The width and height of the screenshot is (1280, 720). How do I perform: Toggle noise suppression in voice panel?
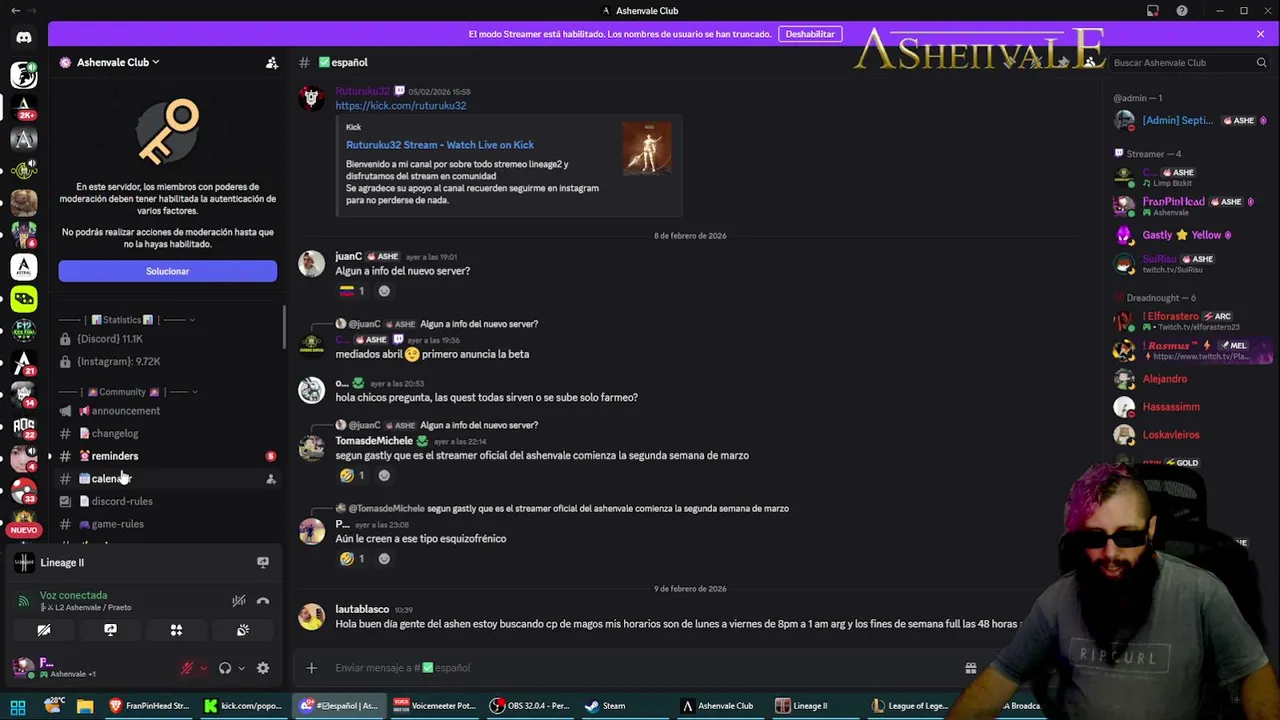(239, 601)
